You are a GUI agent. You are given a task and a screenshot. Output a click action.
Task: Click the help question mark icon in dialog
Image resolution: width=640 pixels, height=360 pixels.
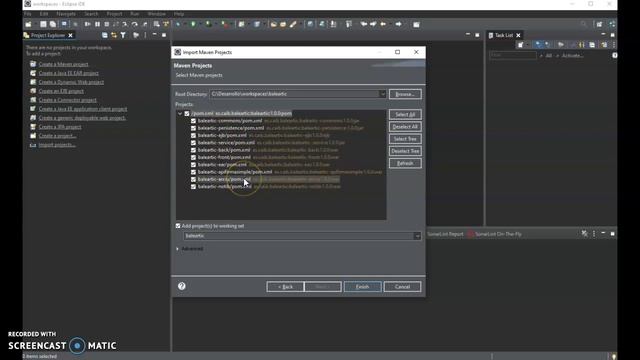pyautogui.click(x=182, y=286)
